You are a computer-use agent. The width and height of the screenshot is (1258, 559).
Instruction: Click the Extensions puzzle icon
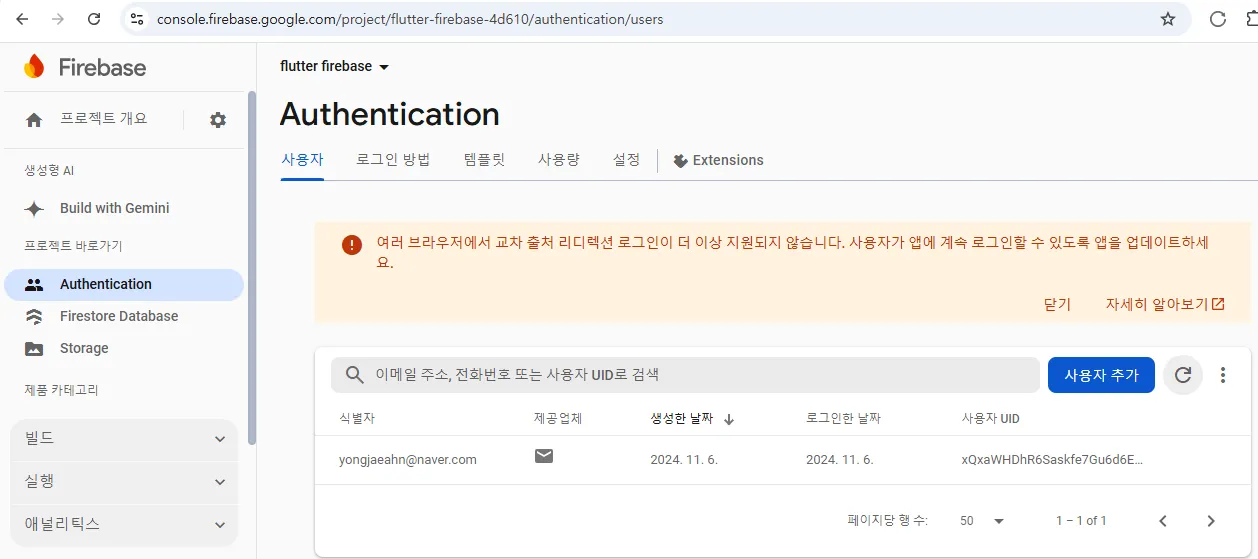coord(680,160)
